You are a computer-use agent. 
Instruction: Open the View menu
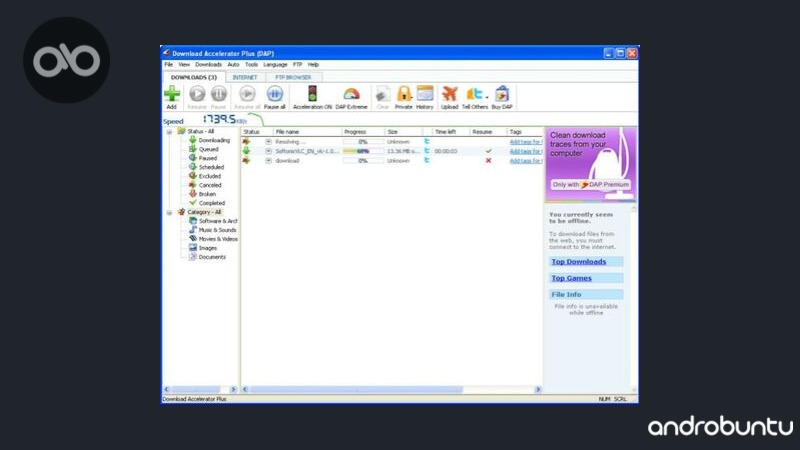(x=184, y=65)
